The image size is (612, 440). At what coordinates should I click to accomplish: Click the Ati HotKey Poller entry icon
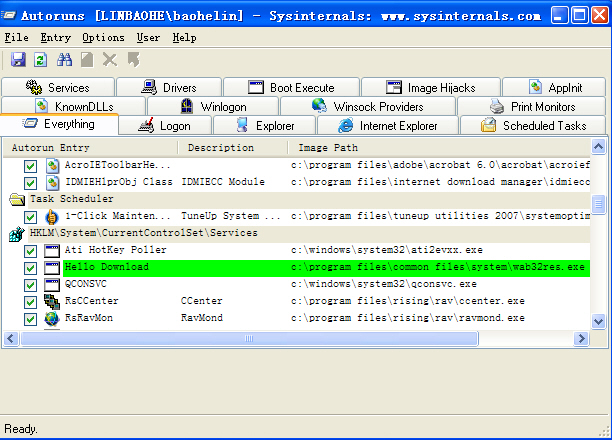coord(52,251)
